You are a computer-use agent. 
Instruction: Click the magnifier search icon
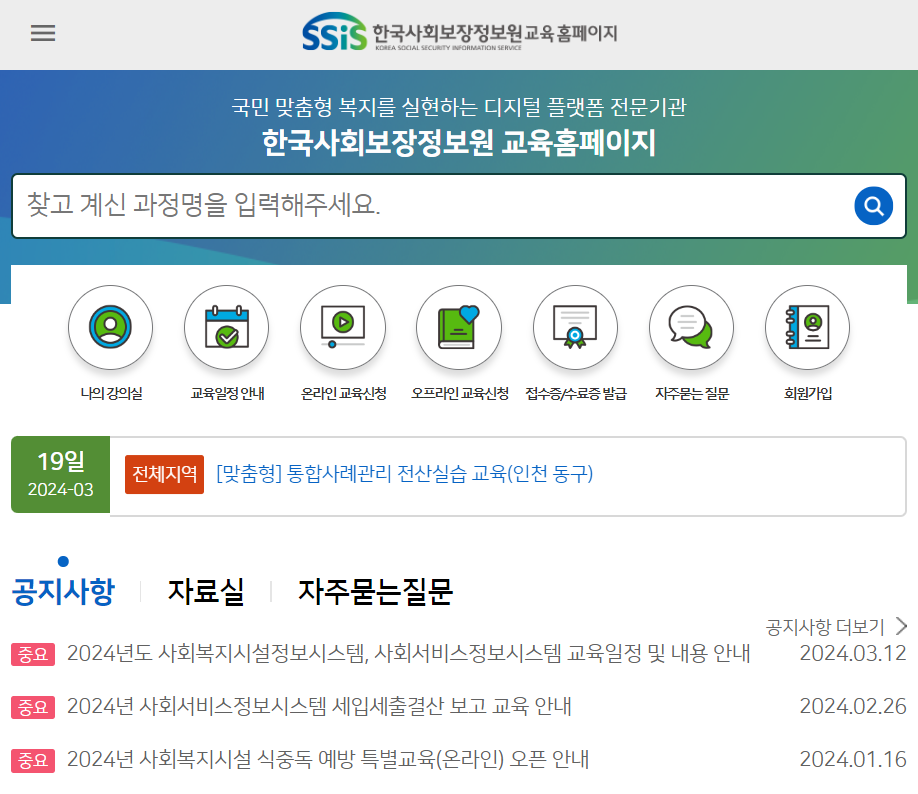tap(873, 206)
